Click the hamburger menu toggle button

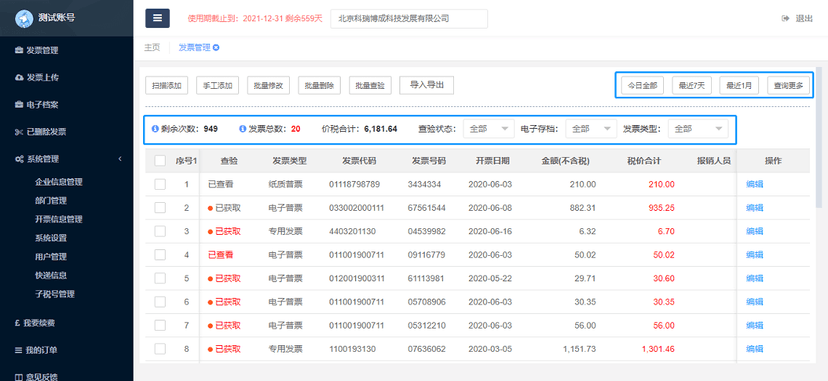[x=157, y=18]
